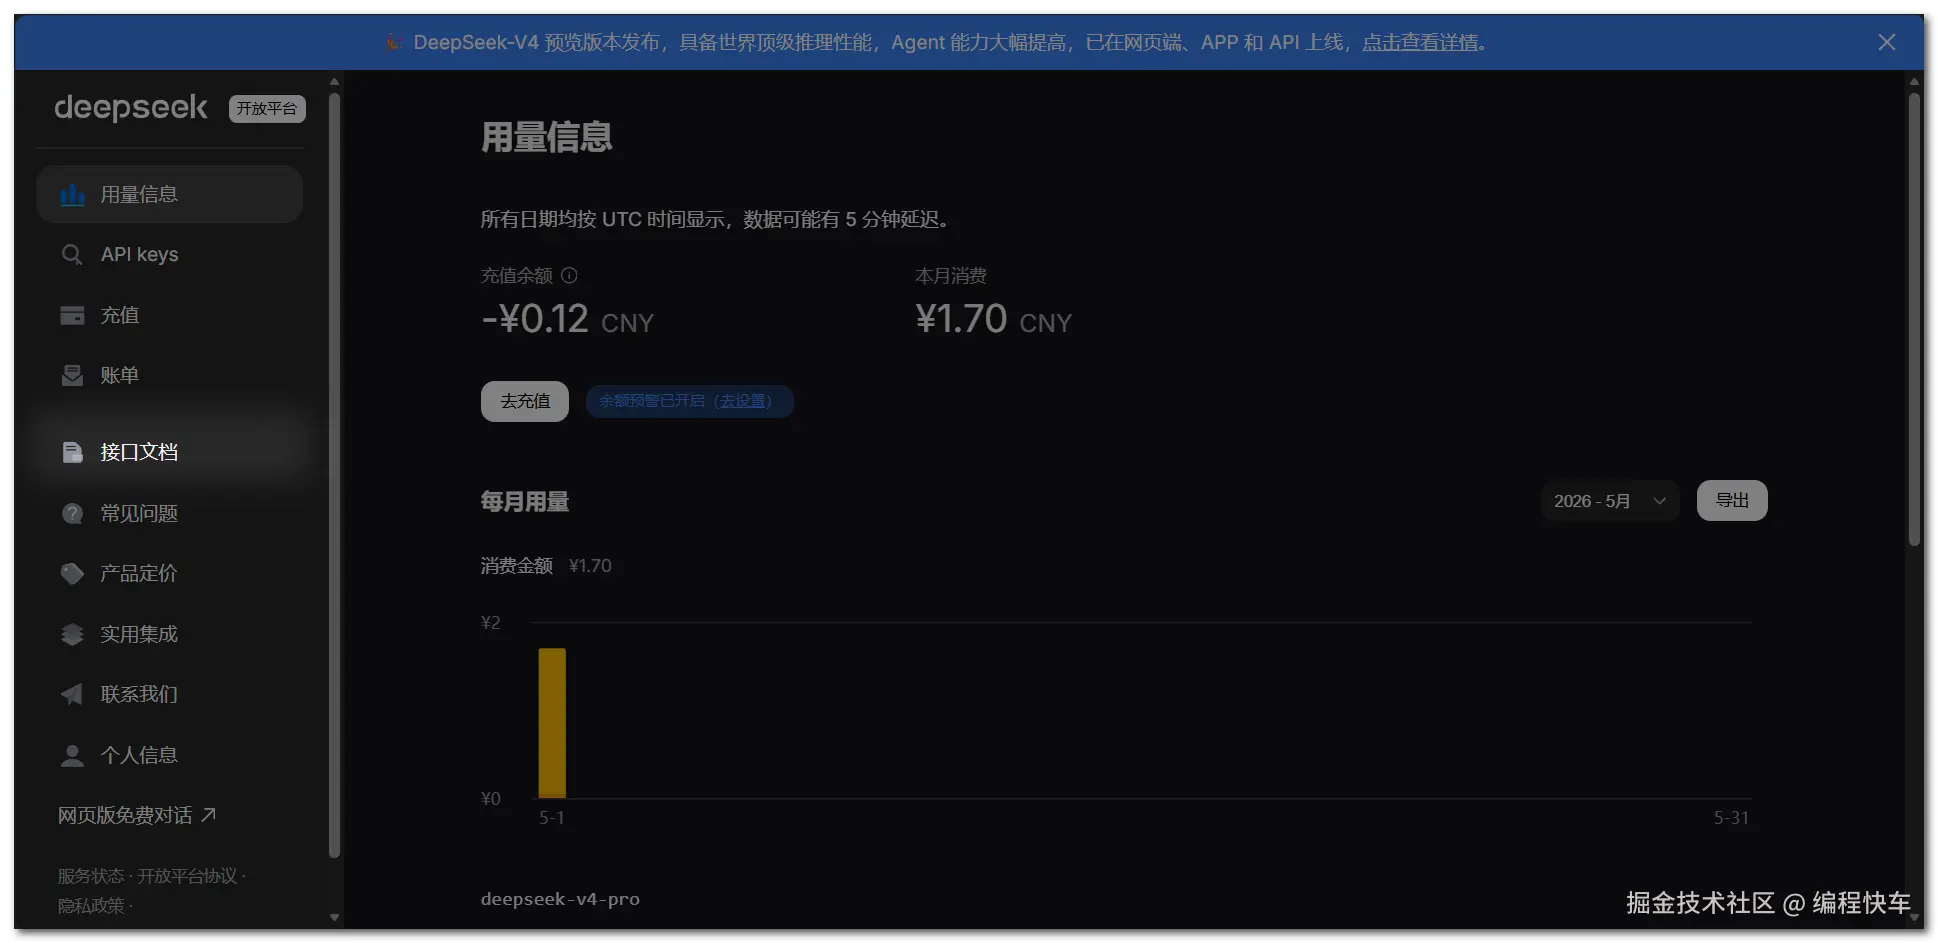The height and width of the screenshot is (943, 1938).
Task: Click the deepseek-v4-pro model label
Action: point(560,899)
